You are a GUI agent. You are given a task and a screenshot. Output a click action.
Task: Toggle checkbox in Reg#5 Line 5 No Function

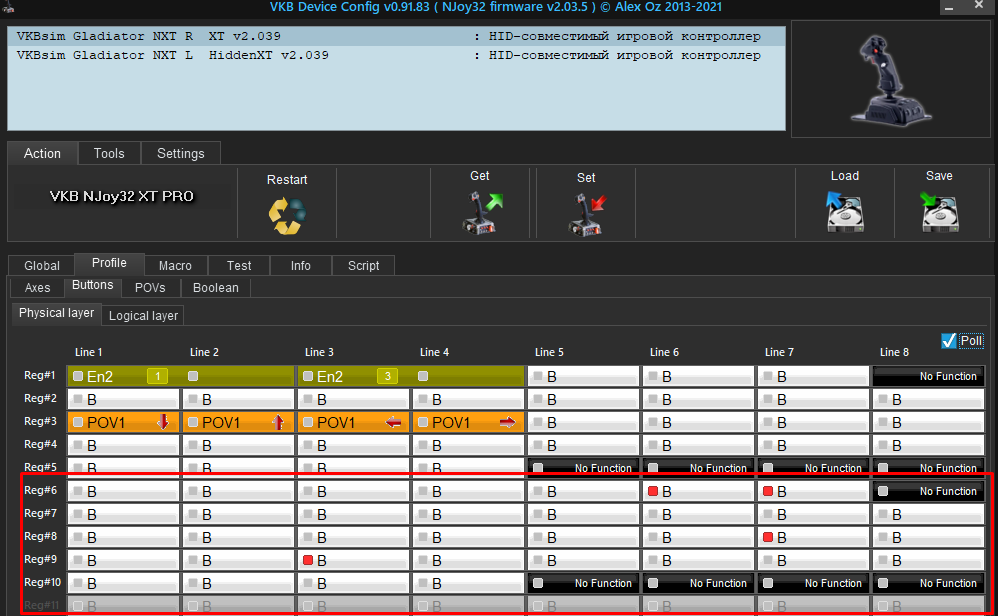[538, 468]
